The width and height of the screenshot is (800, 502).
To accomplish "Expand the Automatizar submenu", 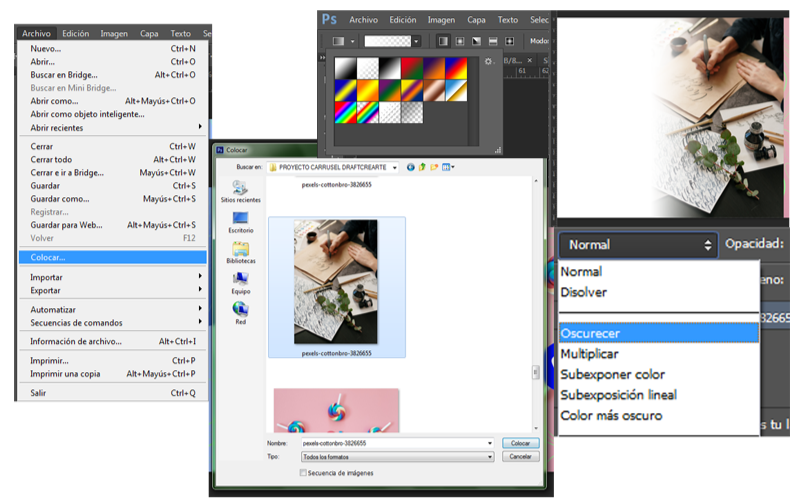I will click(200, 309).
